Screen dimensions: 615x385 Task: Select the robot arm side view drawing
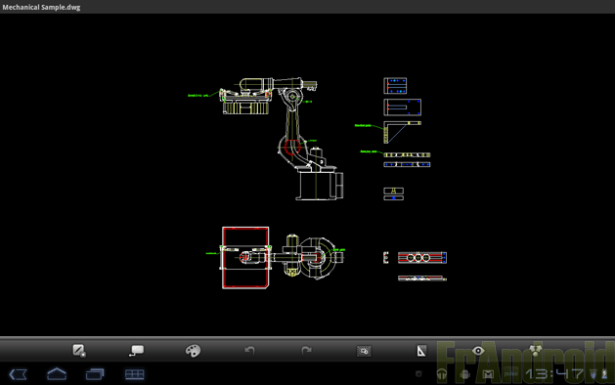(281, 139)
